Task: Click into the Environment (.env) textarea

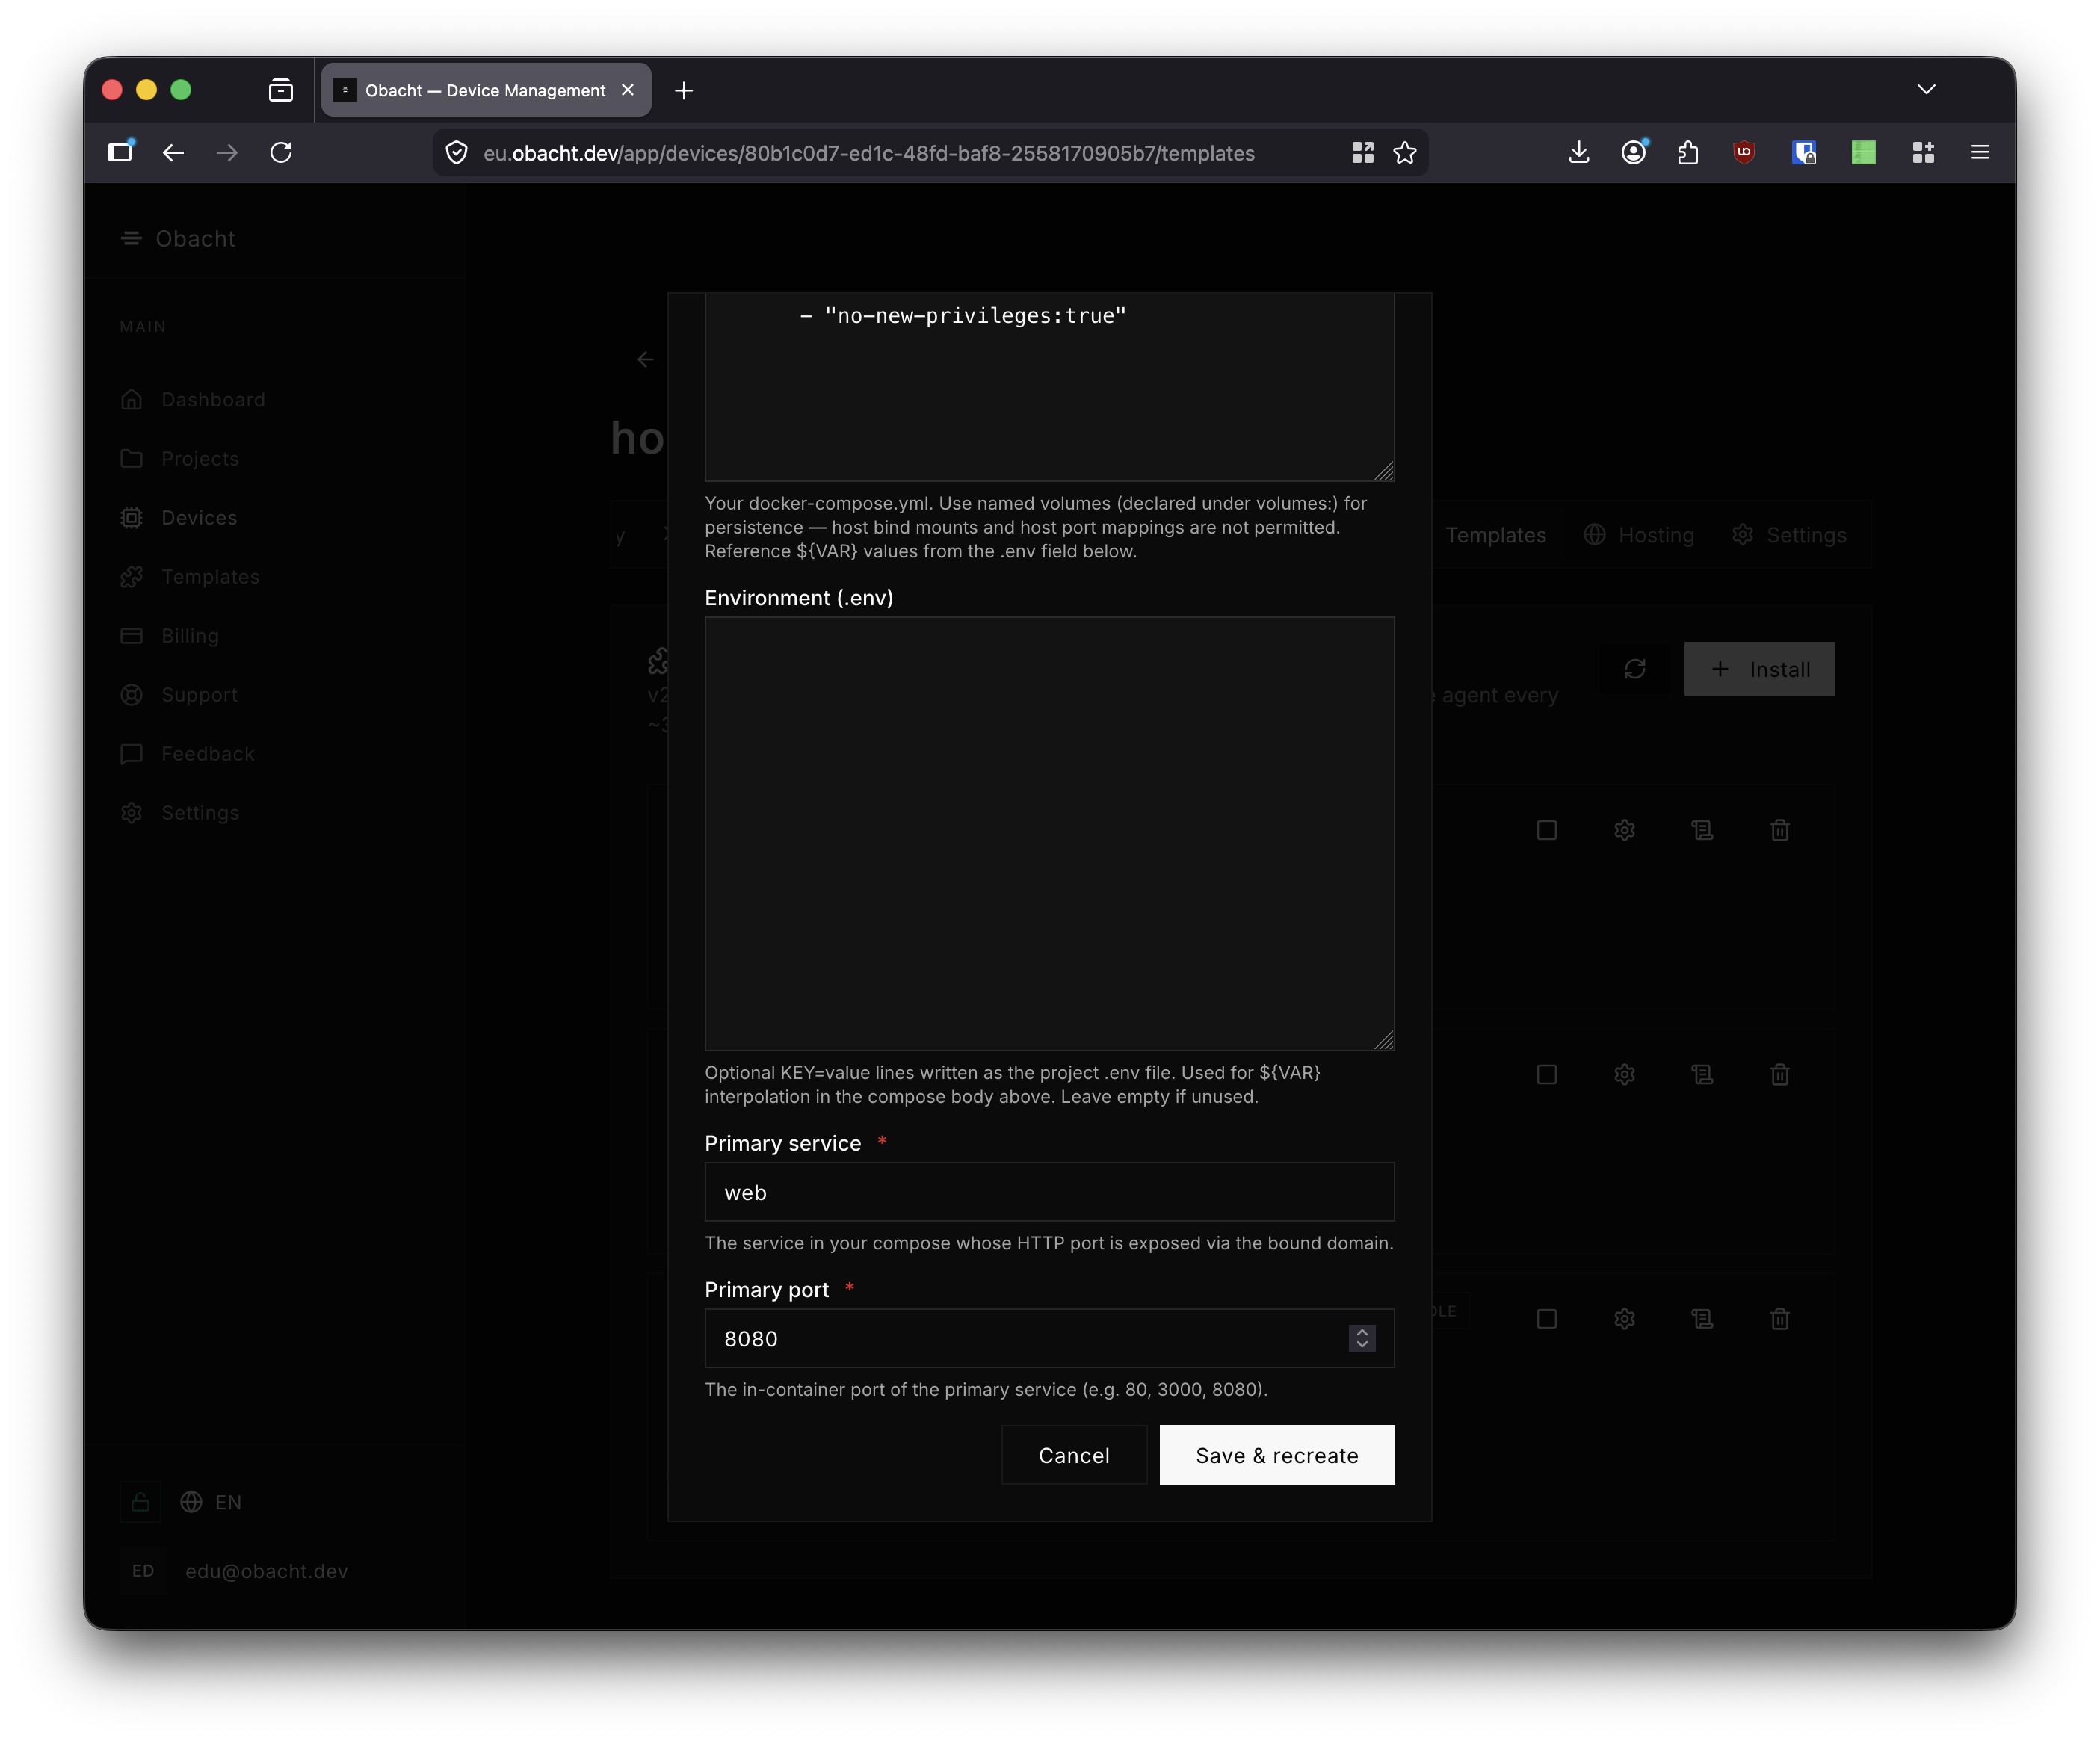Action: pyautogui.click(x=1049, y=833)
